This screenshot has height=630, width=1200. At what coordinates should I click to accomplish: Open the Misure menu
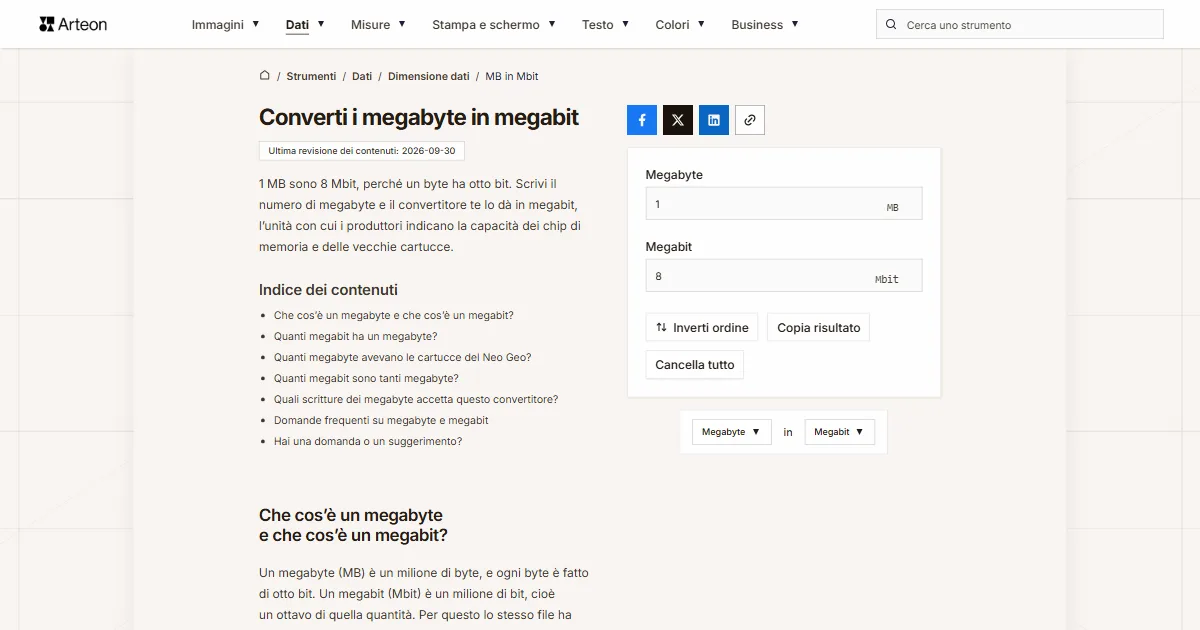tap(379, 24)
